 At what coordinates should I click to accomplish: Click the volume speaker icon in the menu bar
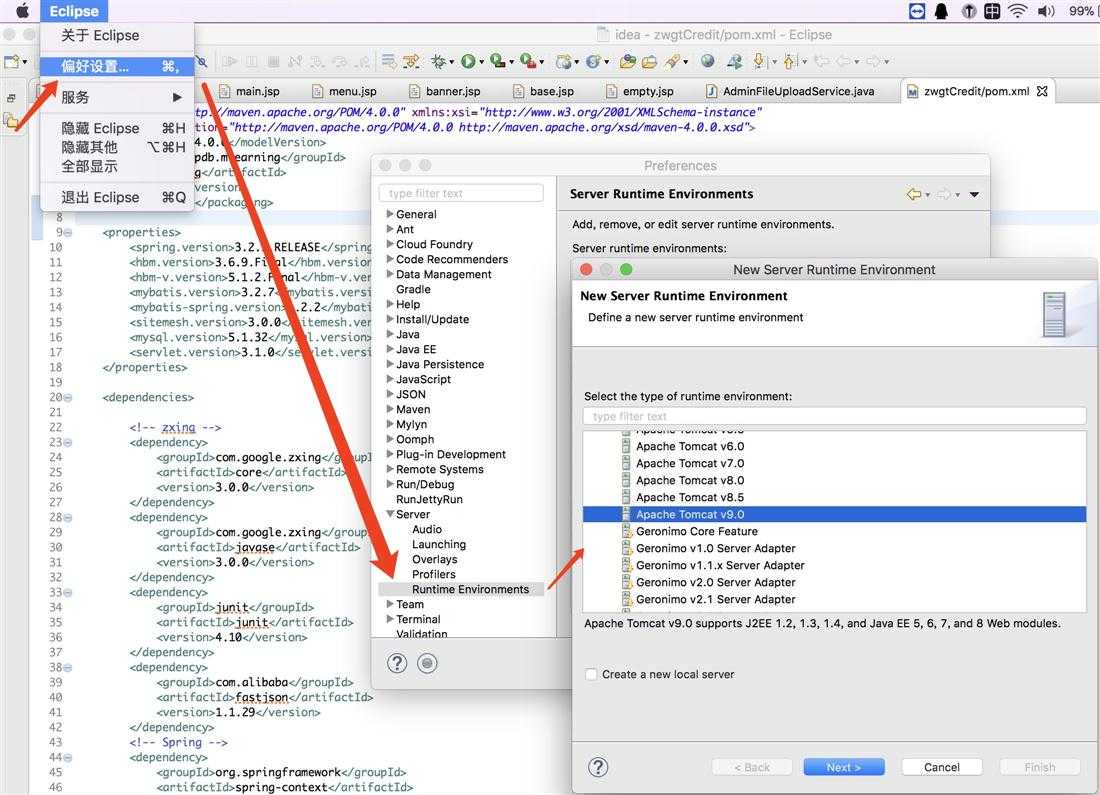point(1046,11)
